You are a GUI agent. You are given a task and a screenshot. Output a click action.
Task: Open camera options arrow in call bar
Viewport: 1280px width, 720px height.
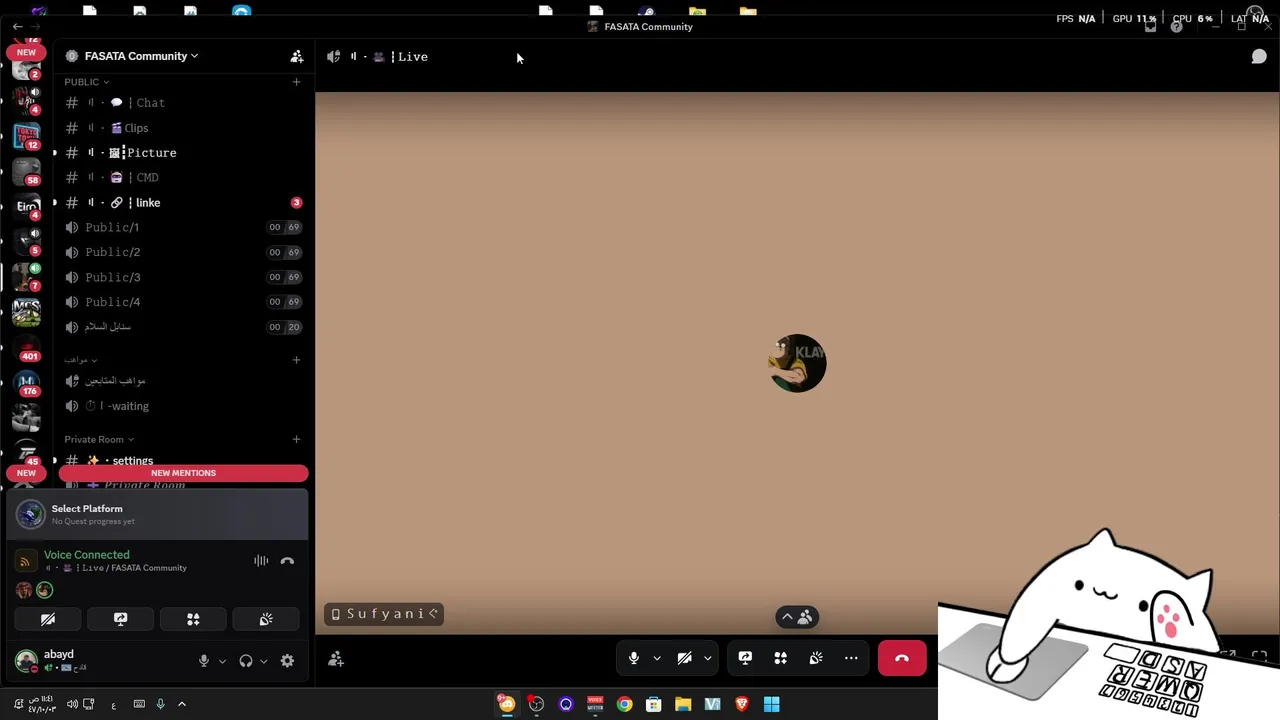708,658
